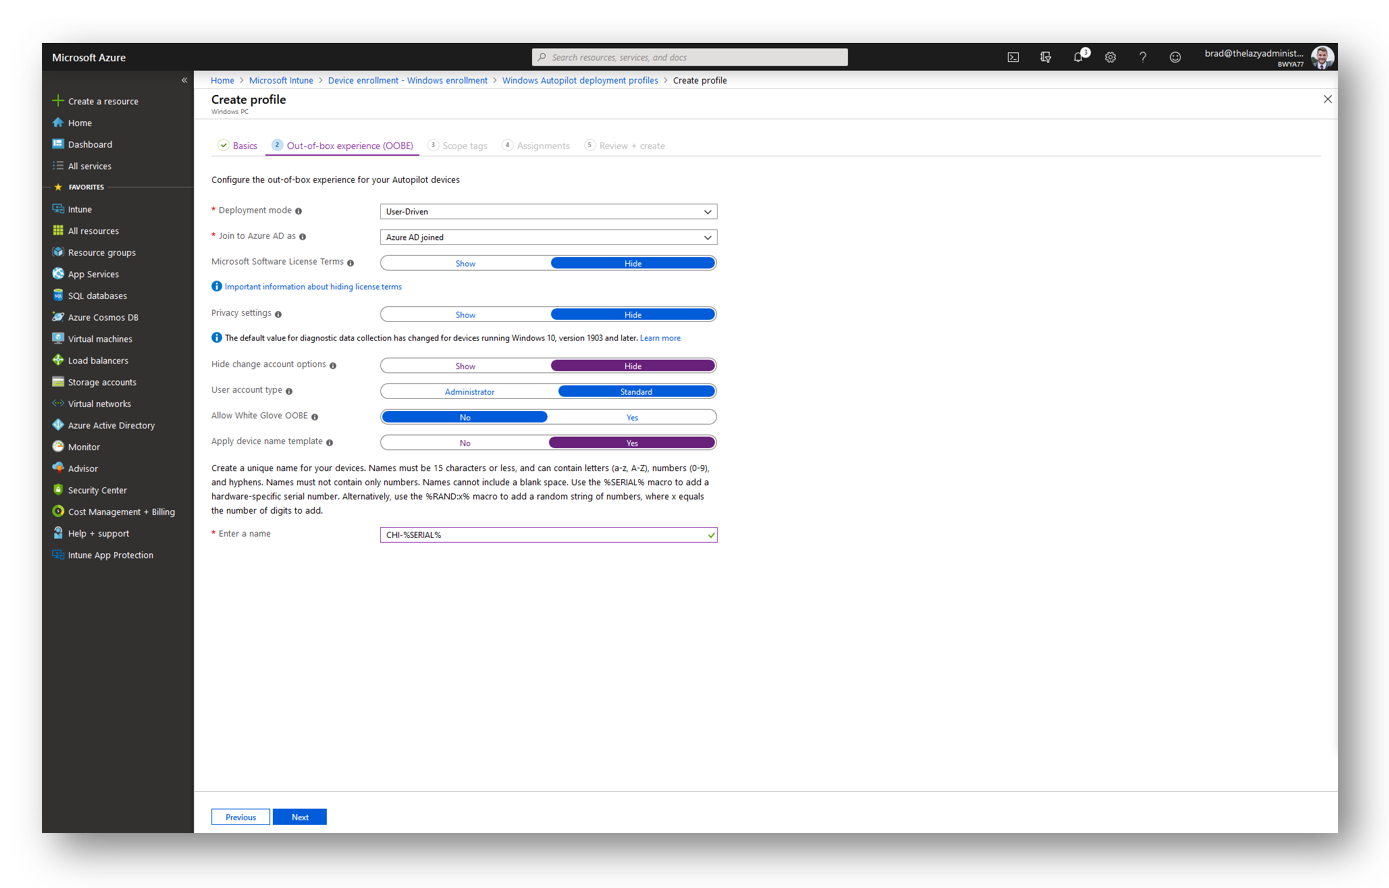Screen dimensions: 1389x888
Task: Click the Previous button
Action: coord(240,817)
